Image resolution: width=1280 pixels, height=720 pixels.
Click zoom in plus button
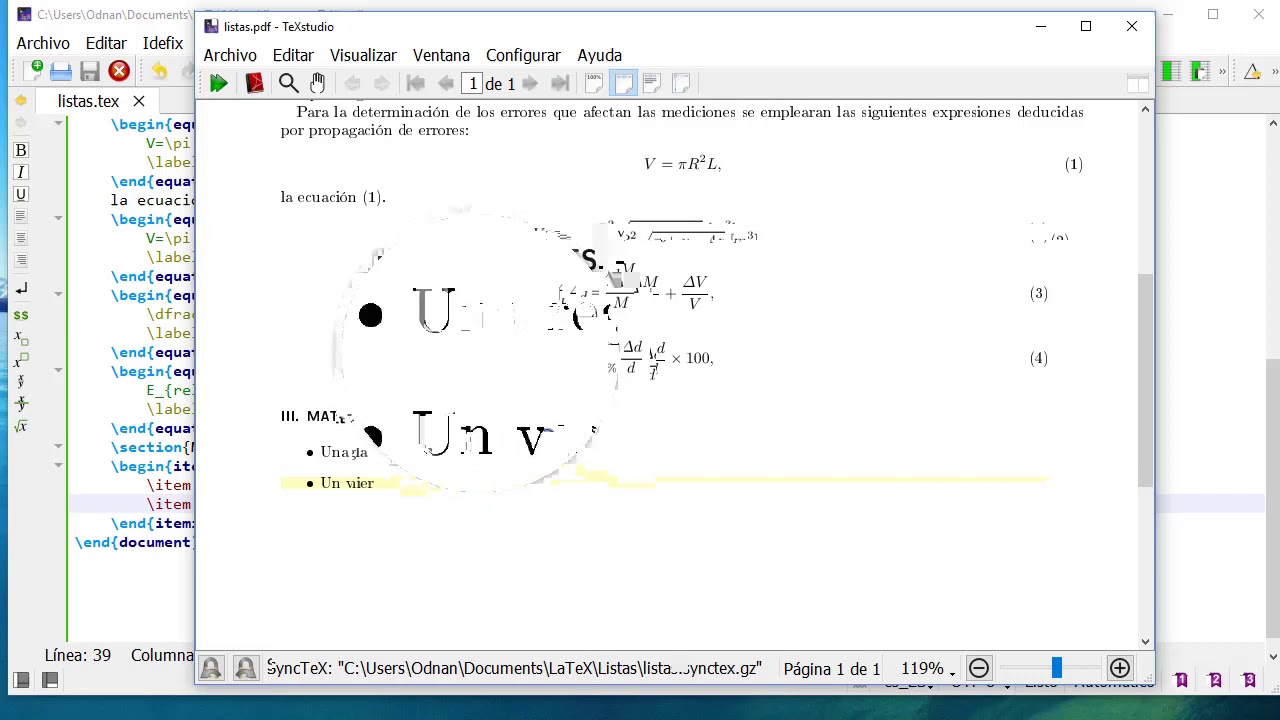coord(1120,669)
